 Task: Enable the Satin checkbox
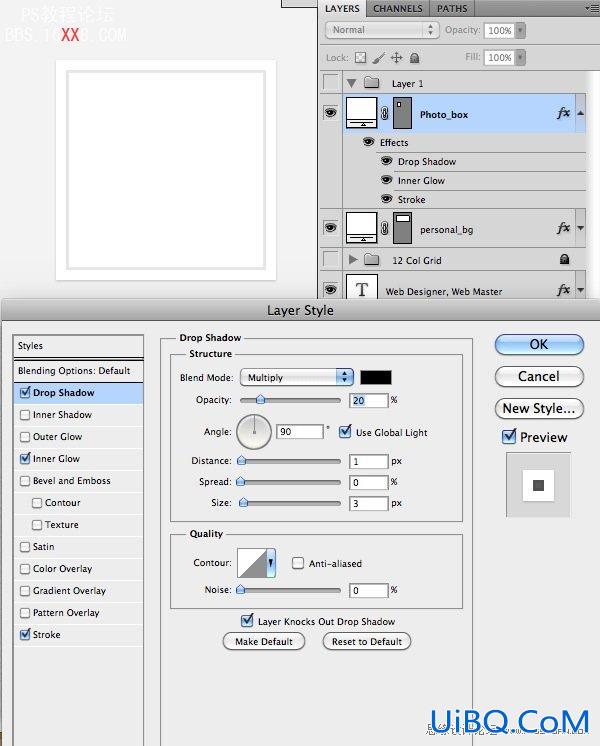coord(25,547)
